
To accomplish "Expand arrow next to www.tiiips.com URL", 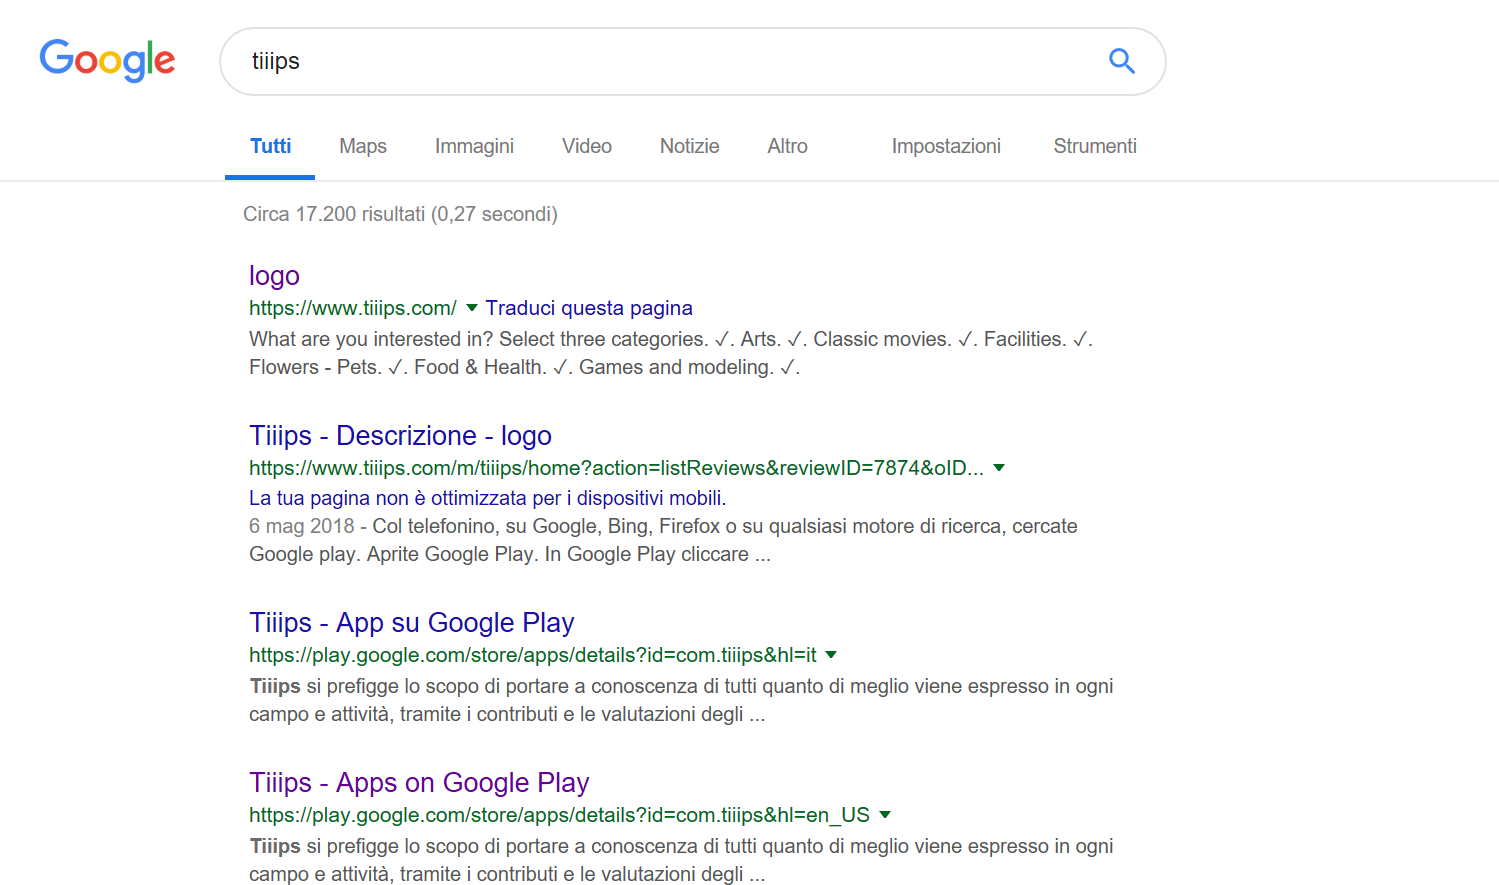I will pos(472,308).
